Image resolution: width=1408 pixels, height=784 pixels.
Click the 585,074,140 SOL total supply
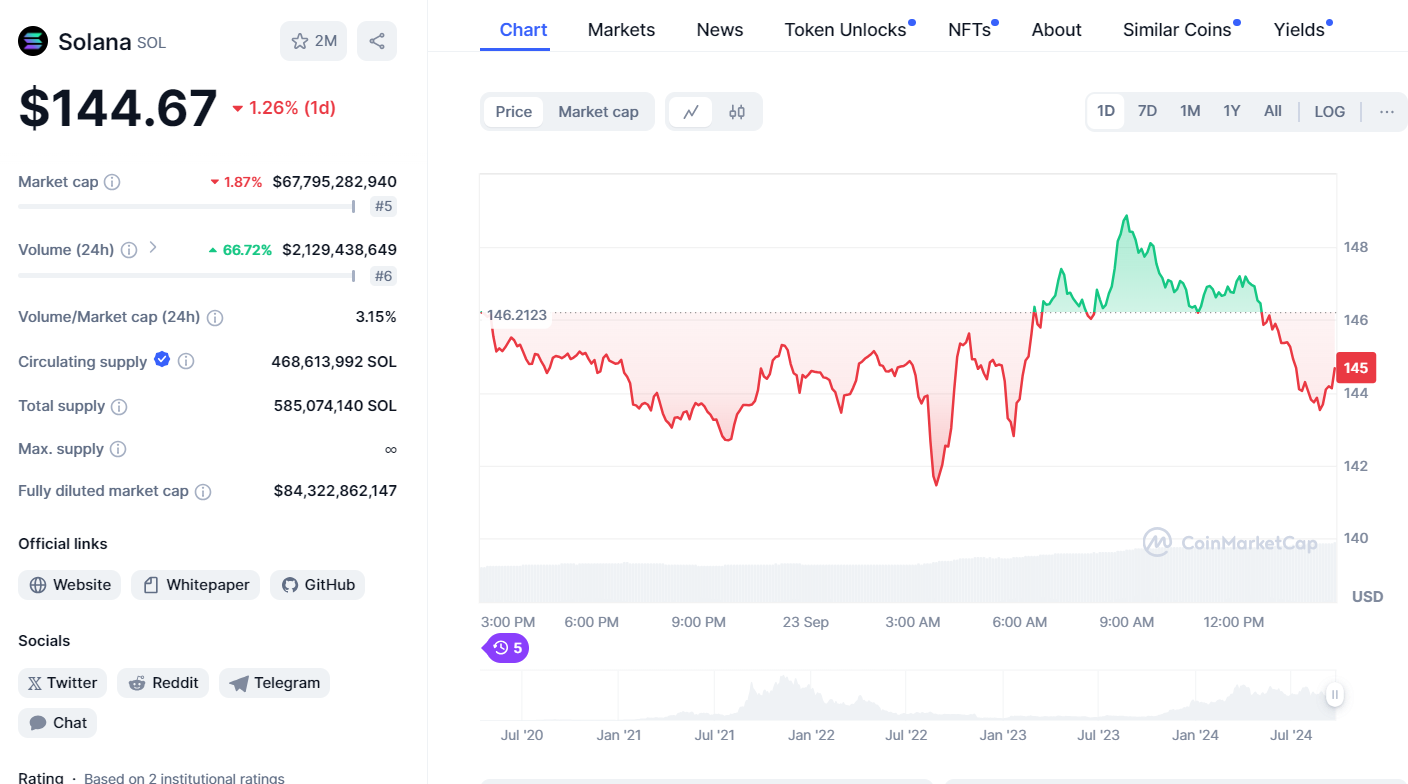(x=335, y=406)
